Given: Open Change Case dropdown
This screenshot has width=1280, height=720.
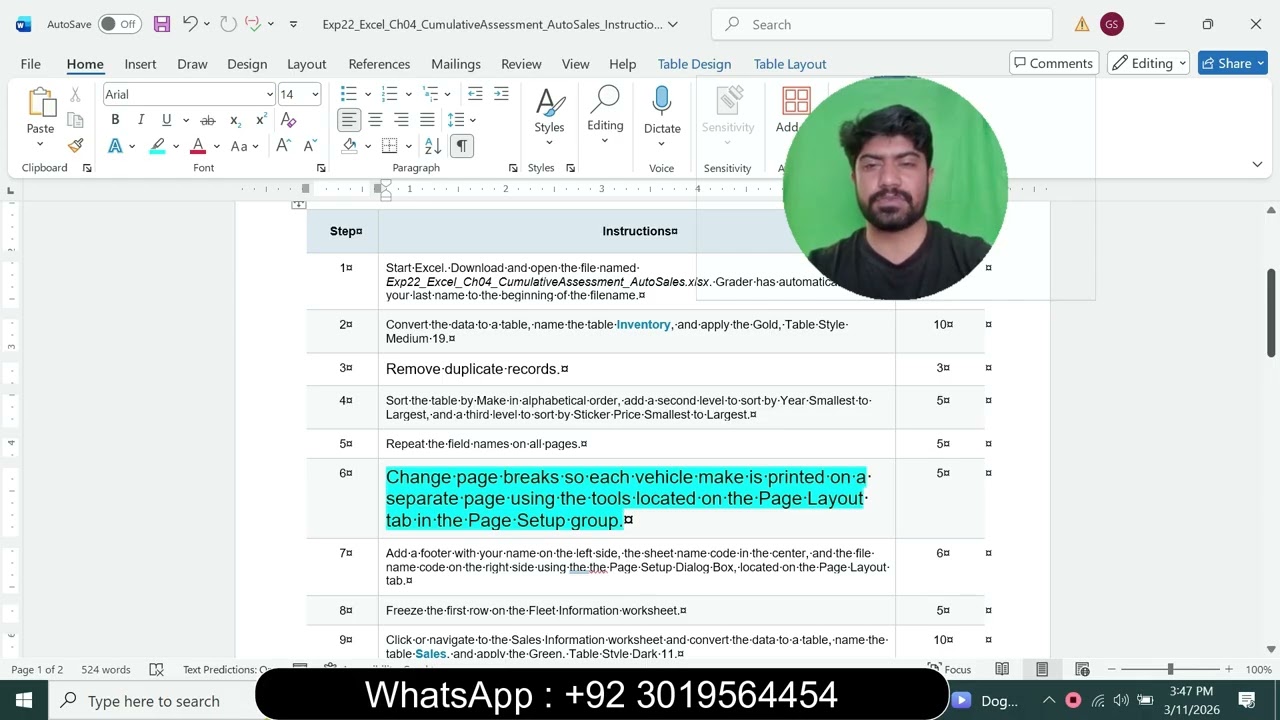Looking at the screenshot, I should tap(244, 146).
